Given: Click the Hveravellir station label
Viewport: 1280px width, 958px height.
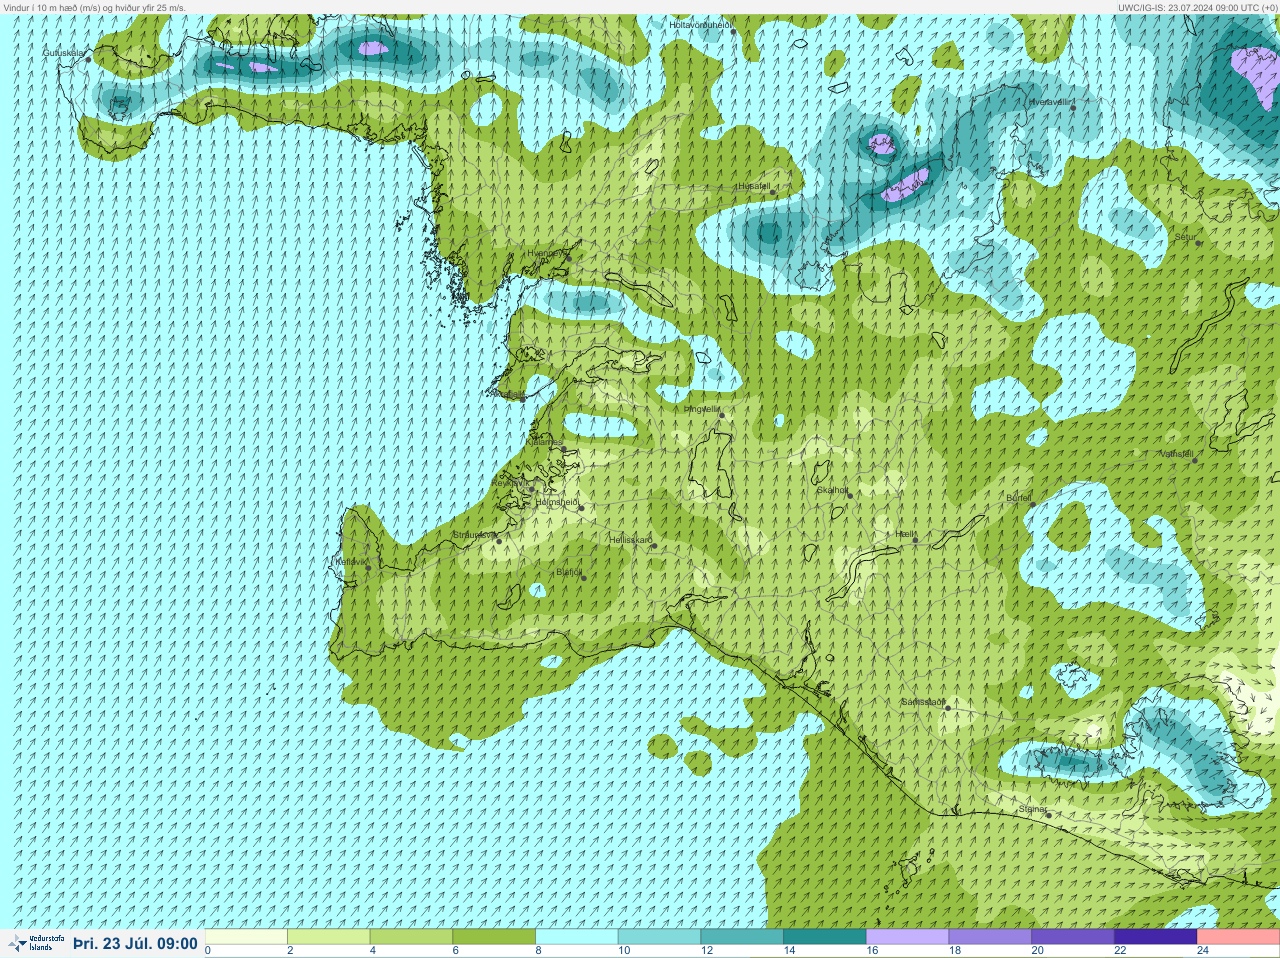Looking at the screenshot, I should point(1050,101).
